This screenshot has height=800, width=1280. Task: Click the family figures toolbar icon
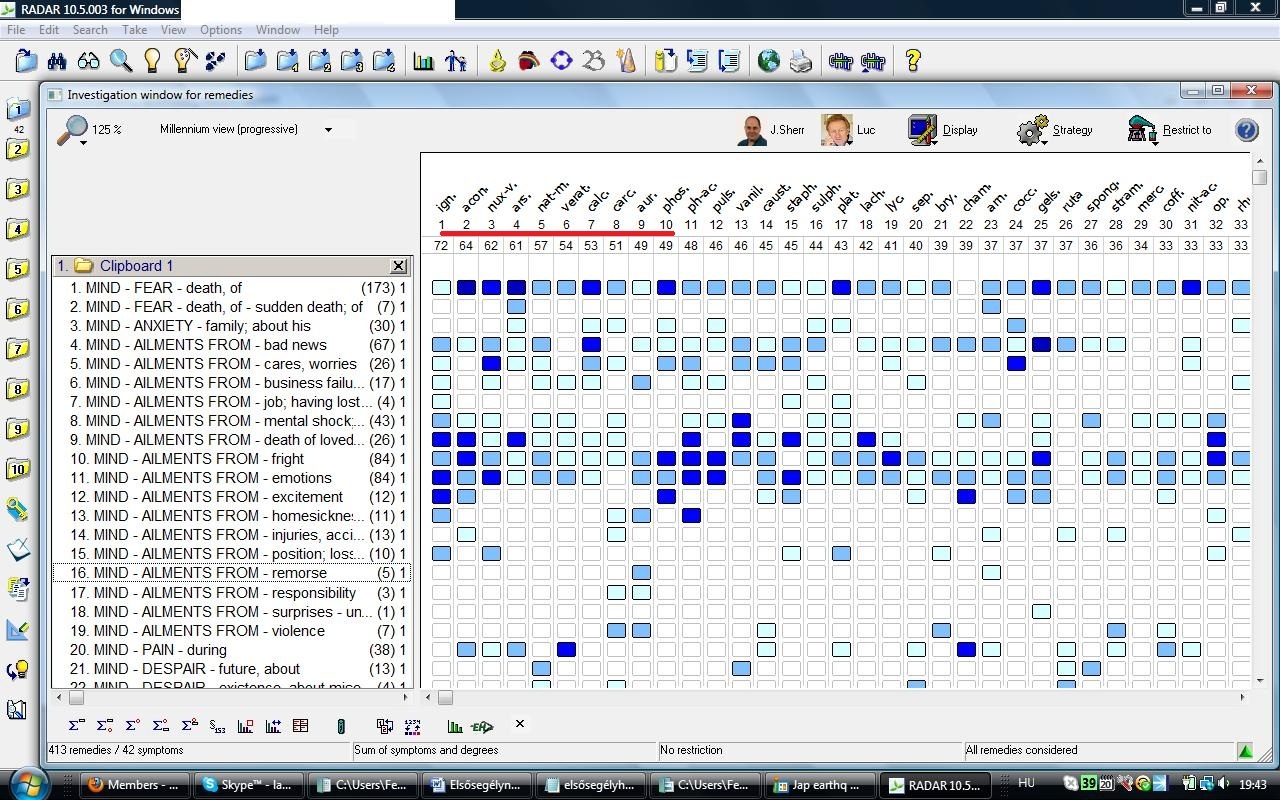click(456, 61)
